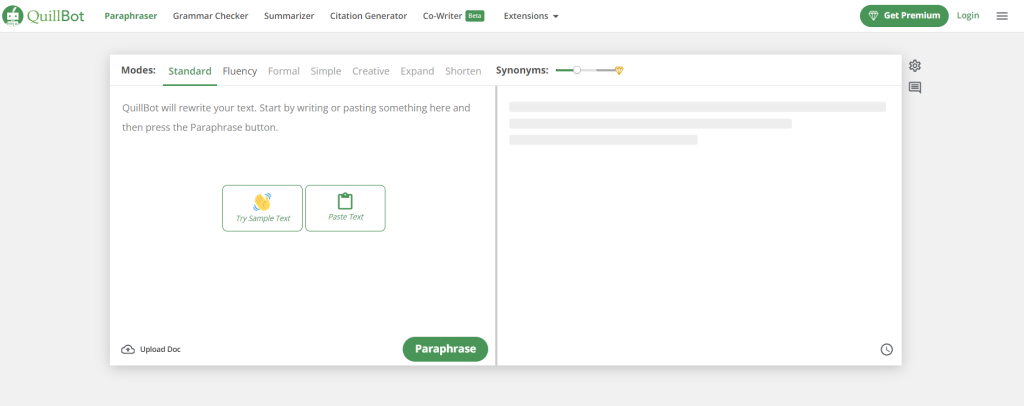Click the Upload Doc cloud icon

click(128, 349)
